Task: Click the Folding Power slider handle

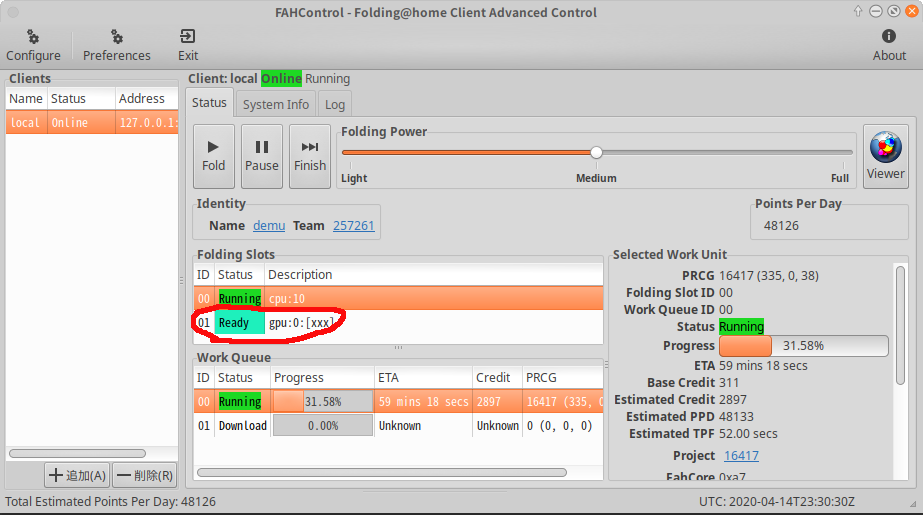Action: point(596,152)
